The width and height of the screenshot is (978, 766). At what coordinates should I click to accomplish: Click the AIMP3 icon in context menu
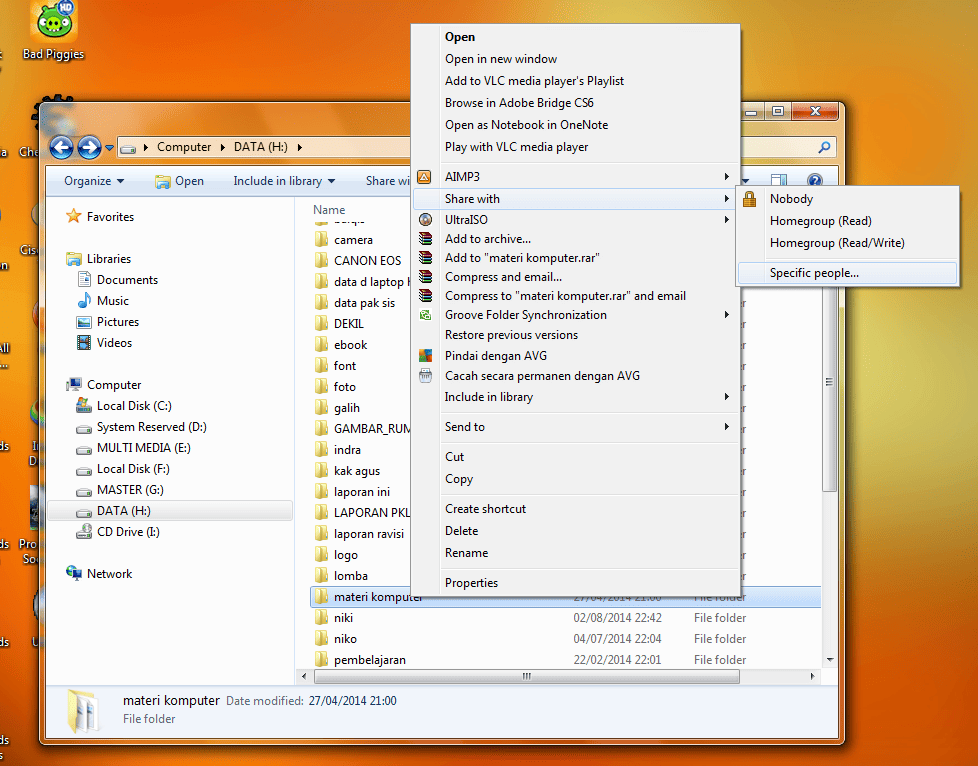coord(425,177)
